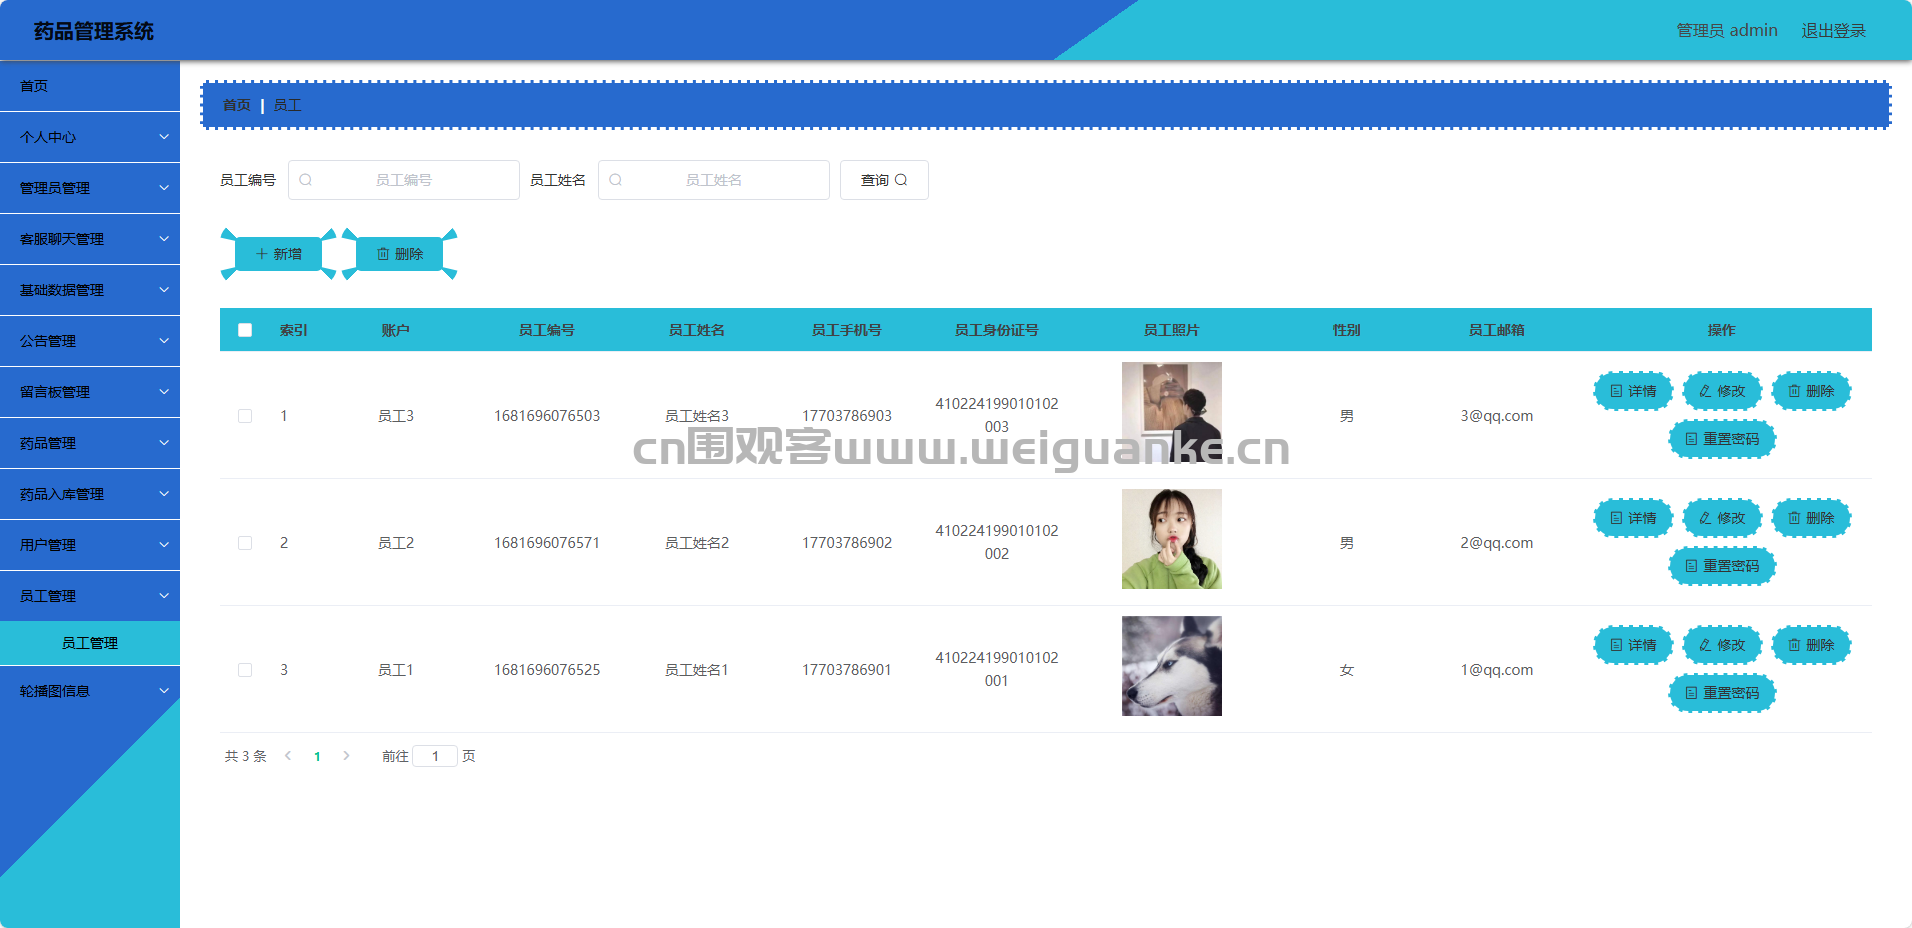Focus the 员工姓名 search input
The height and width of the screenshot is (928, 1912).
pos(714,180)
